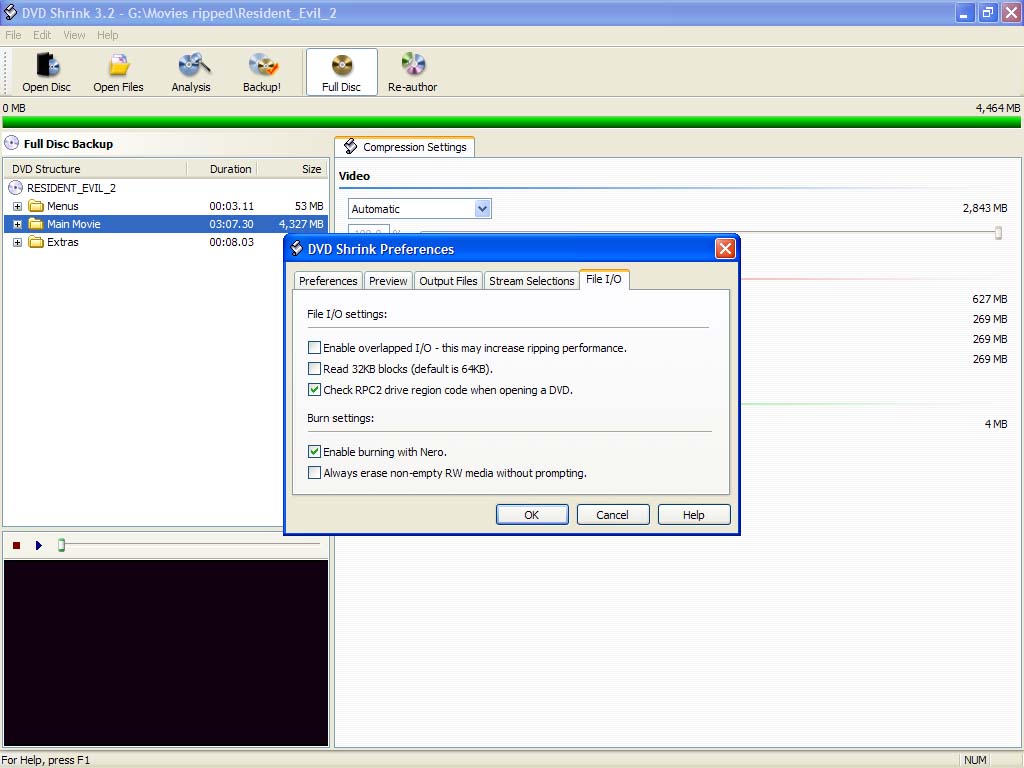1024x768 pixels.
Task: Sort by Size column header
Action: [x=293, y=169]
